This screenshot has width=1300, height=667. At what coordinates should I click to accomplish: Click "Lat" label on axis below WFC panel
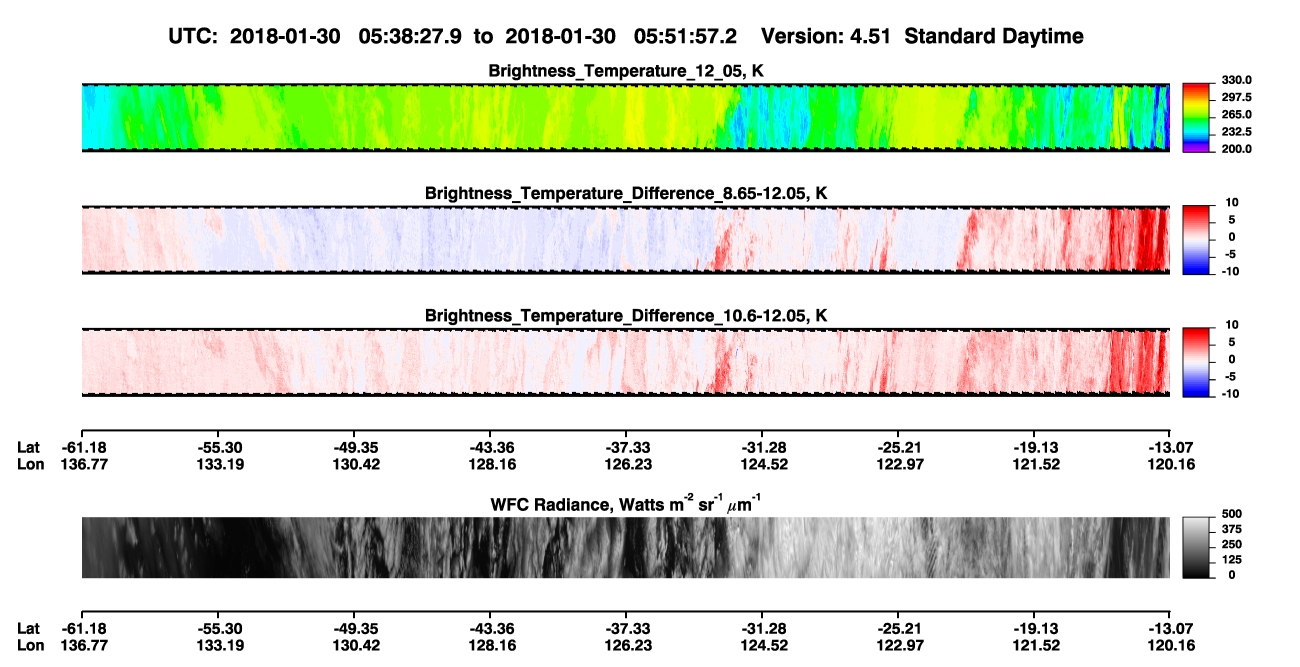tap(29, 629)
